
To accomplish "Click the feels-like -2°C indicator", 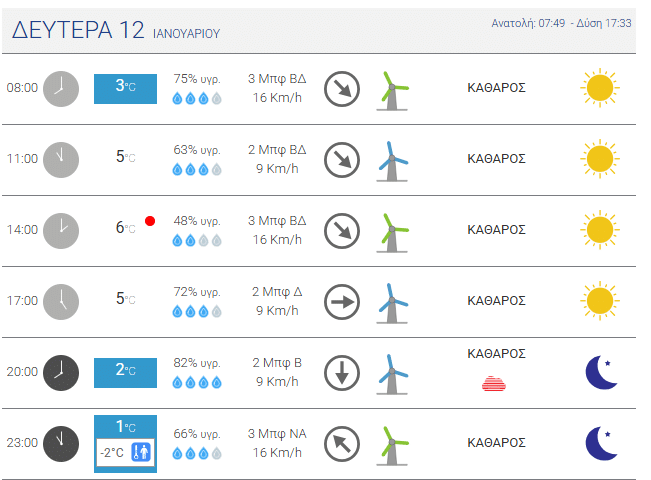I will (x=126, y=453).
